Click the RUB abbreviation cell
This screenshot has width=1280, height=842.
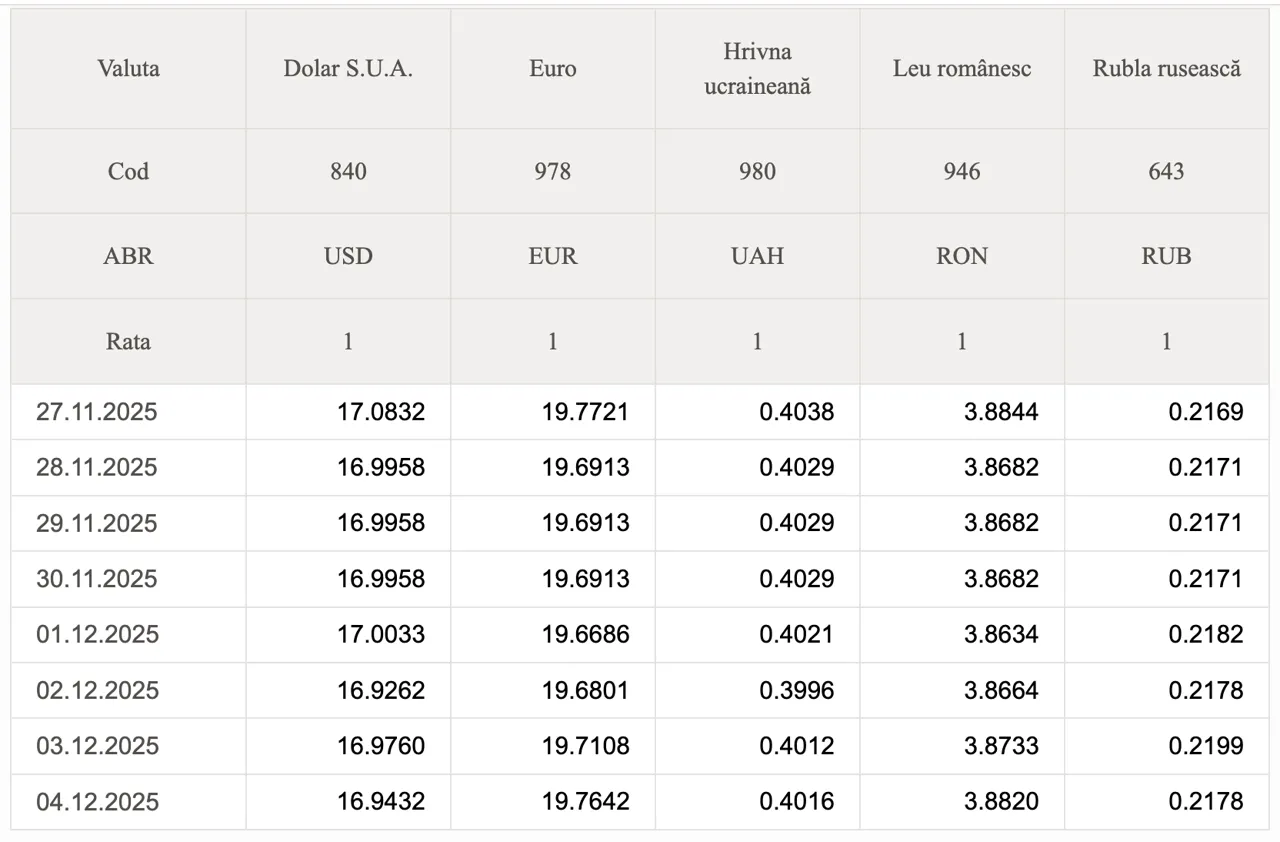tap(1166, 256)
